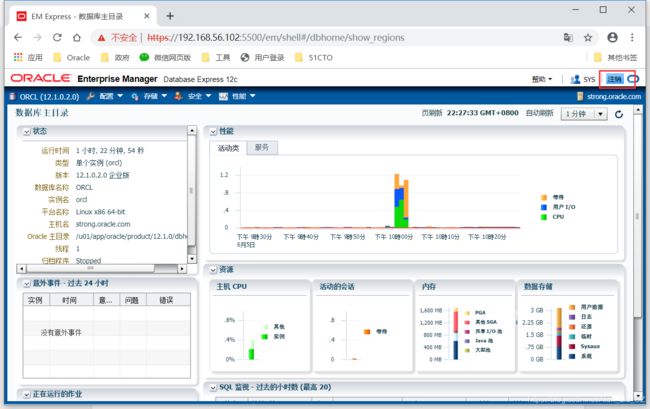Click the ORCL (12.1.0.2.0) database link
This screenshot has width=650, height=409.
[49, 97]
